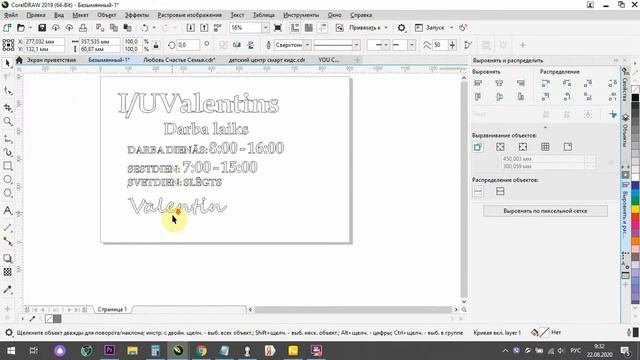
Task: Toggle distribute to selection extent
Action: click(478, 191)
